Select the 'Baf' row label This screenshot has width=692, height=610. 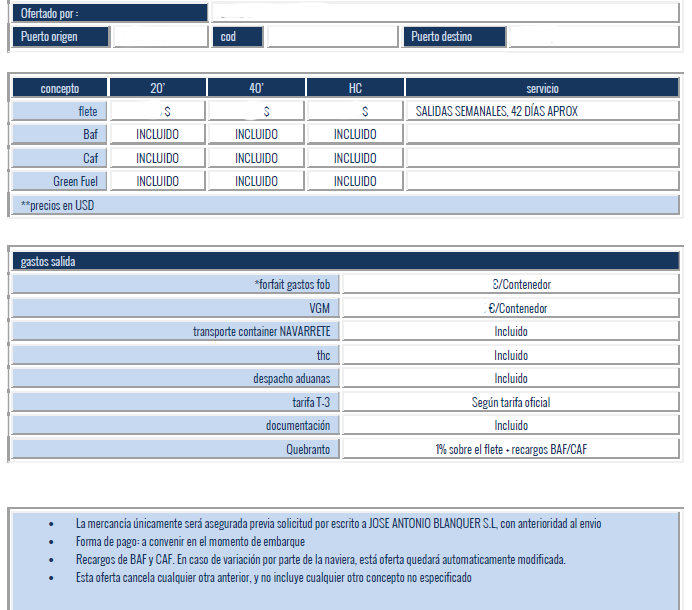click(x=60, y=134)
